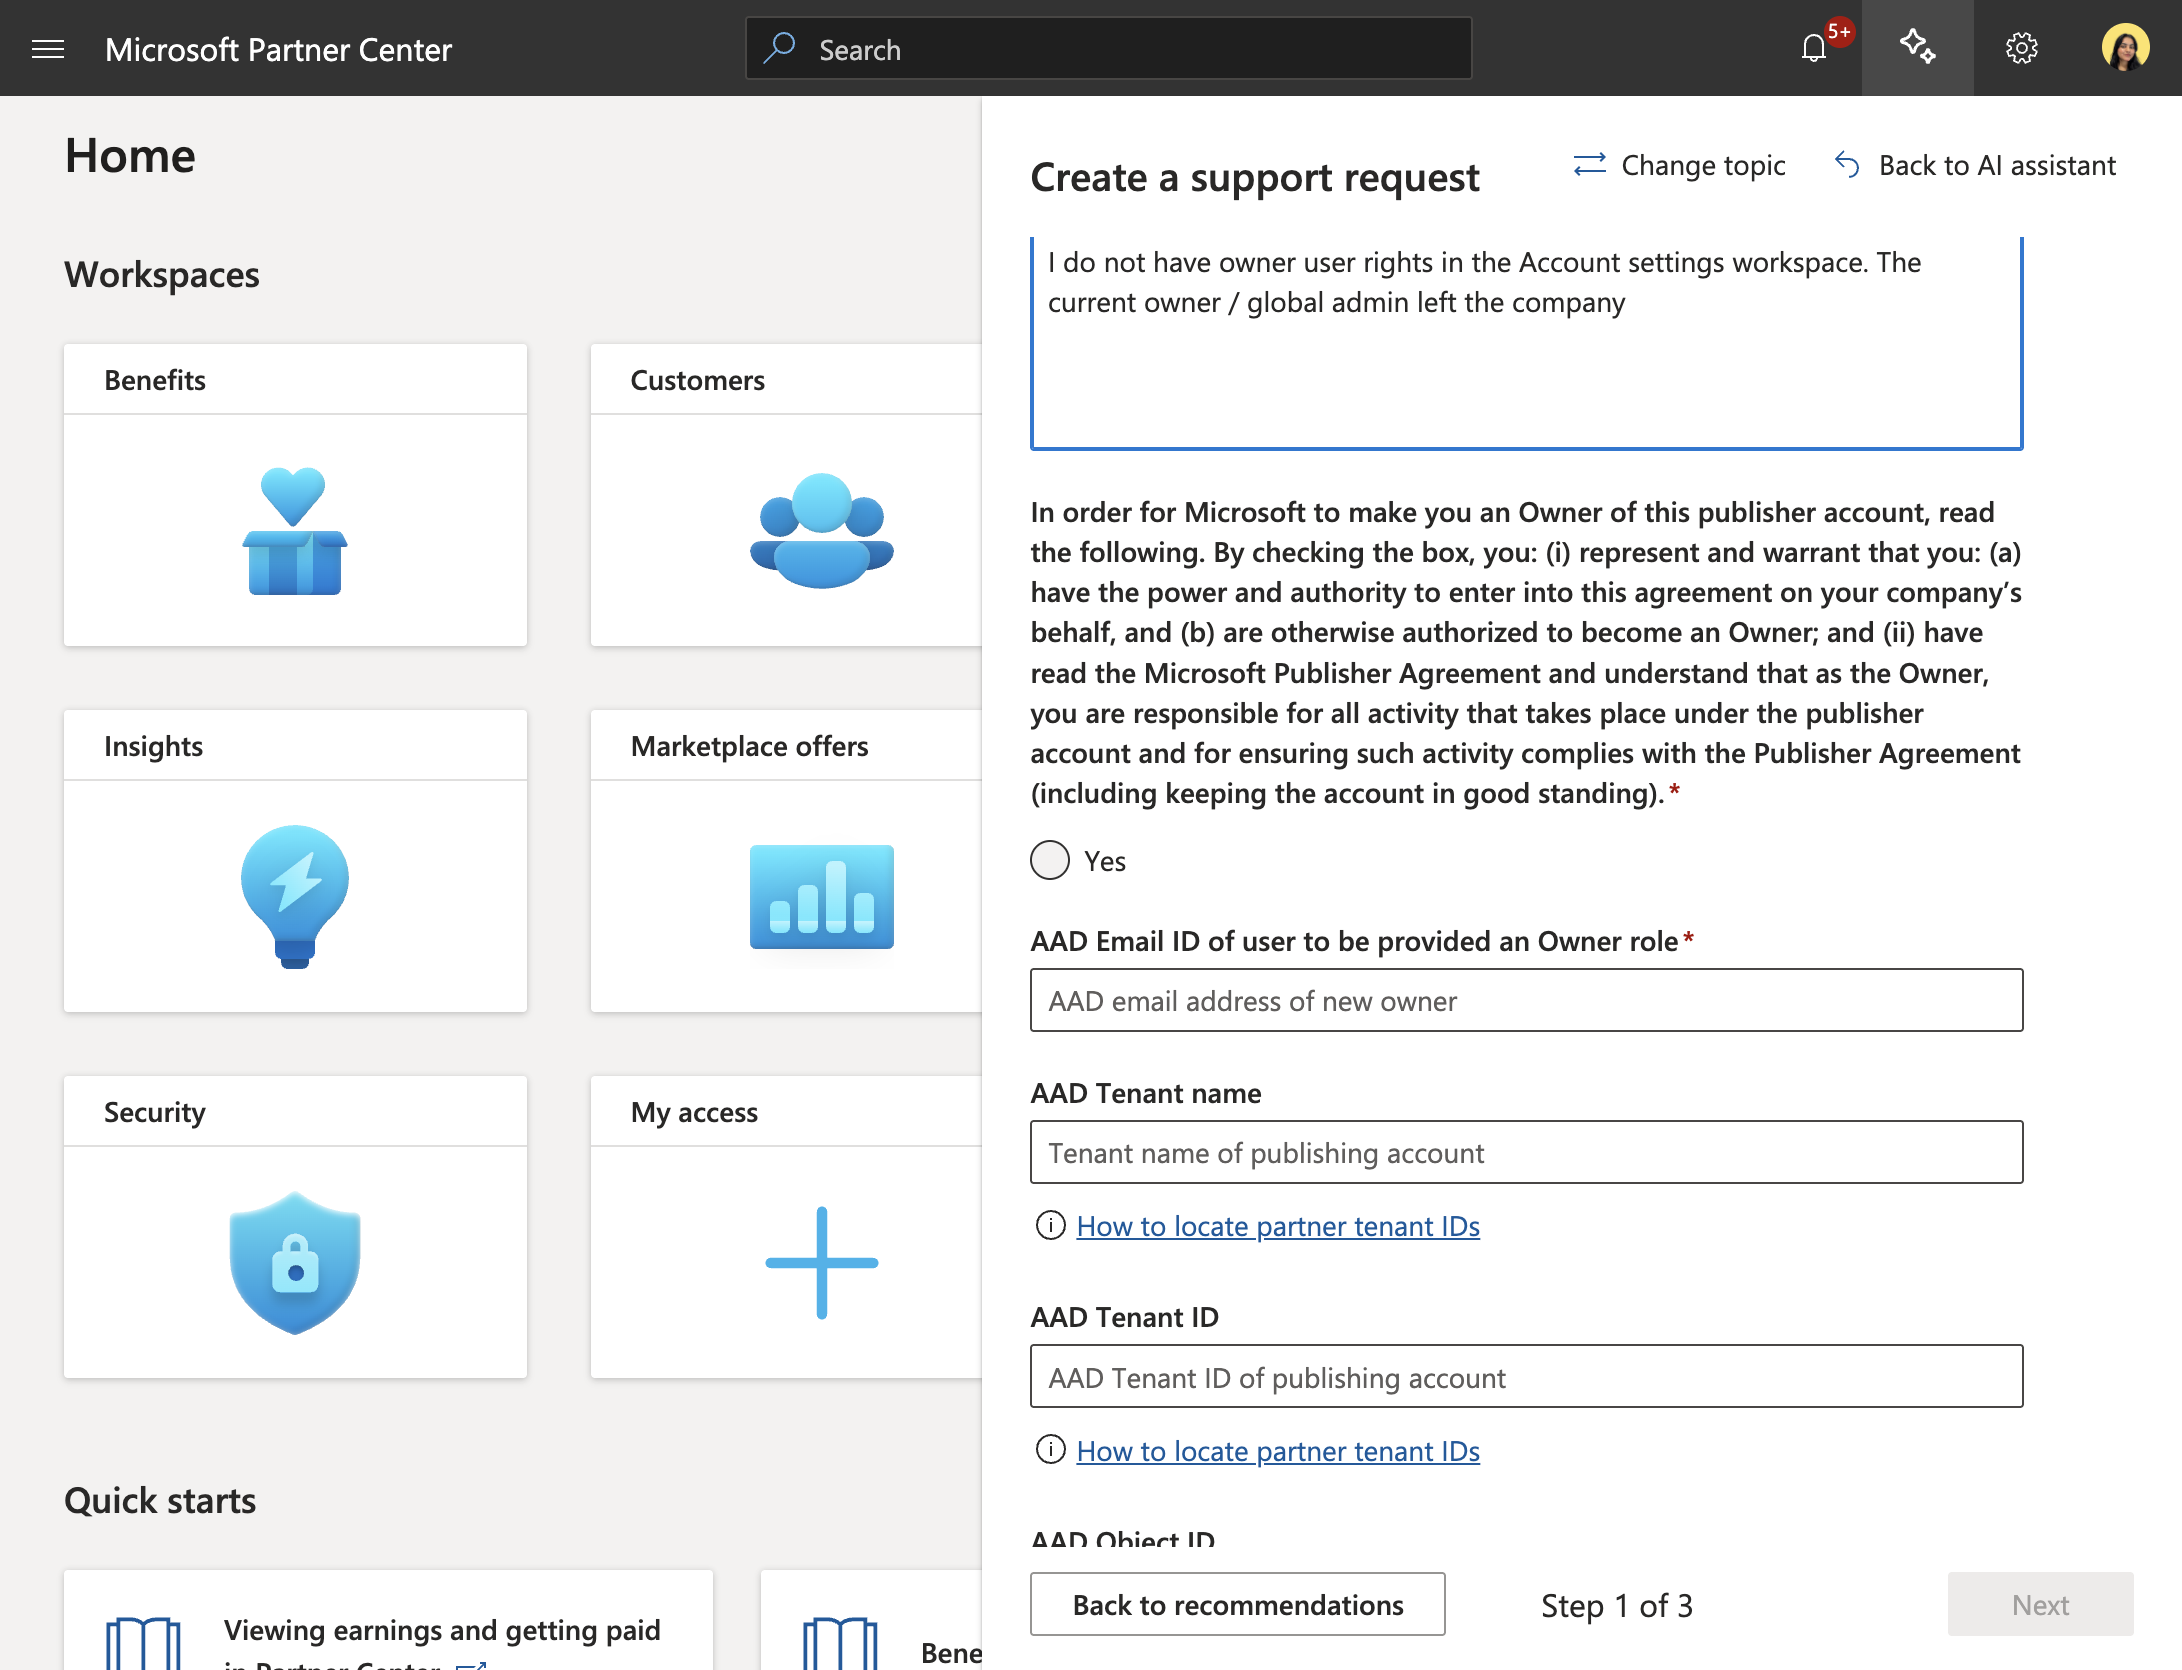Open tenant IDs link under Tenant ID
This screenshot has width=2182, height=1670.
click(1278, 1451)
